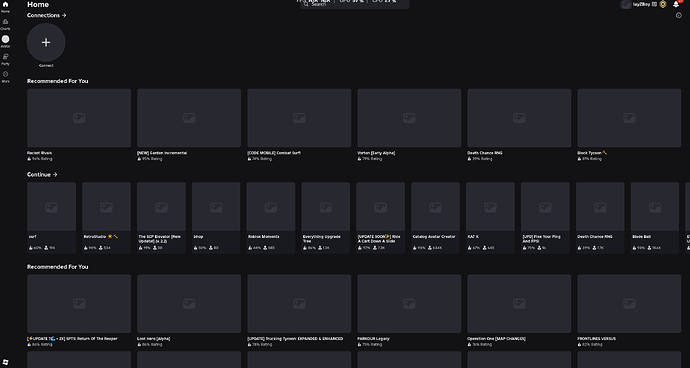Open the Death Chance RNG recommended thumbnail

coord(519,118)
